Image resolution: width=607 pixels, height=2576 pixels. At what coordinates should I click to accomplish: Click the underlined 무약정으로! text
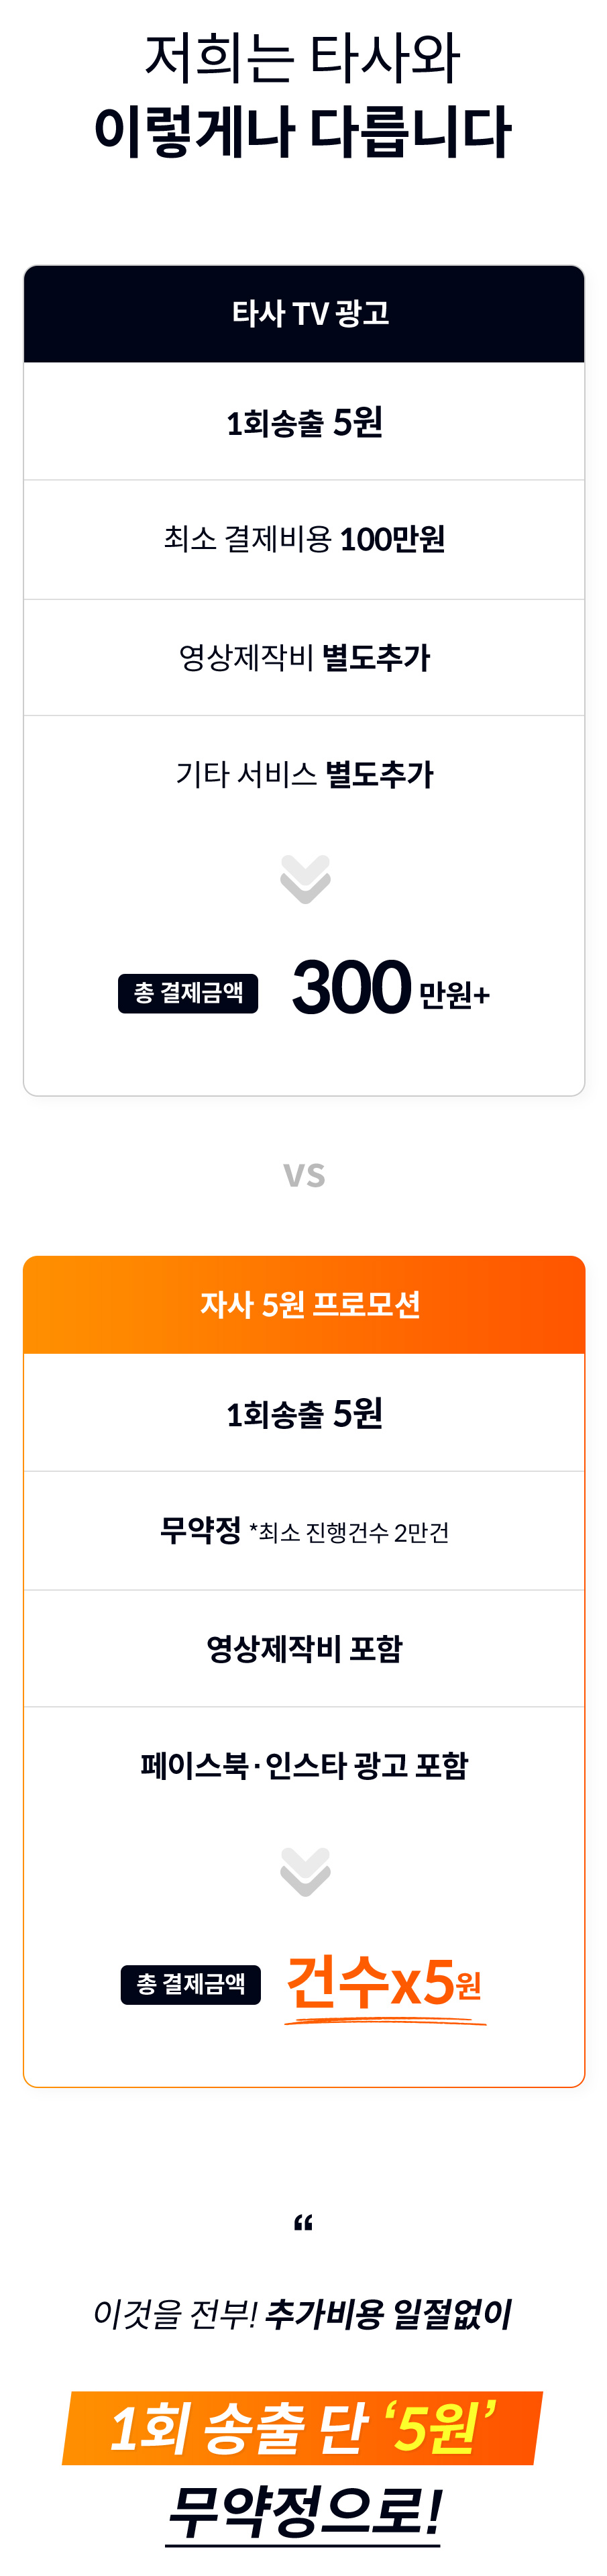304,2512
